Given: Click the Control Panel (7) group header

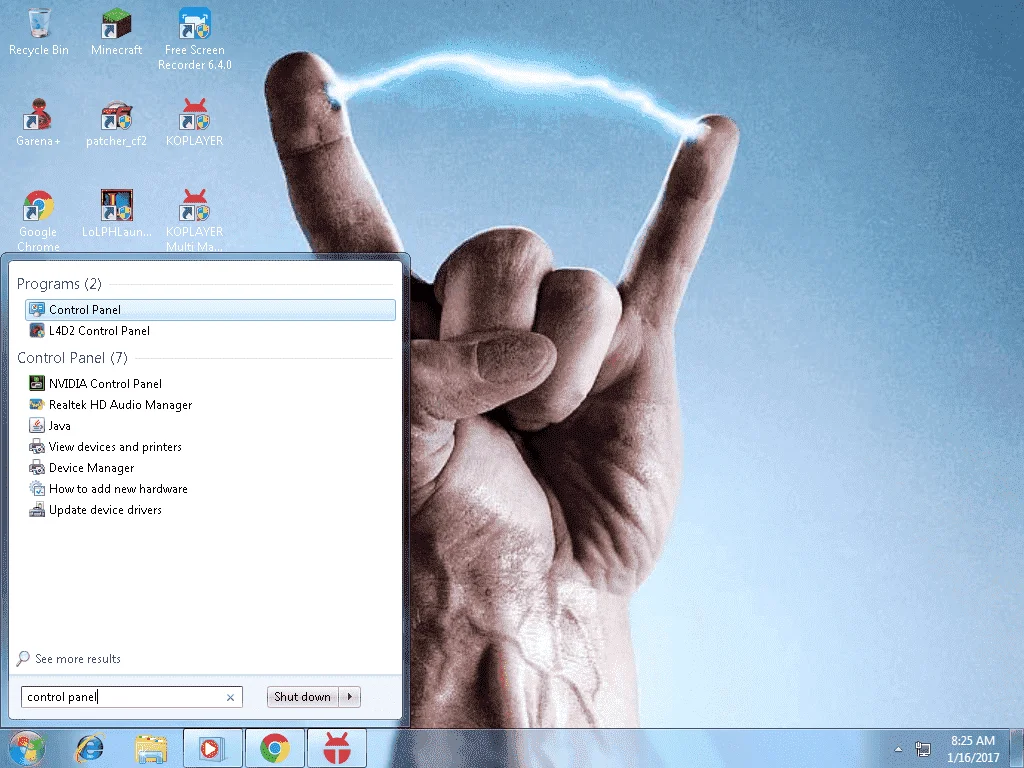Looking at the screenshot, I should click(x=72, y=357).
